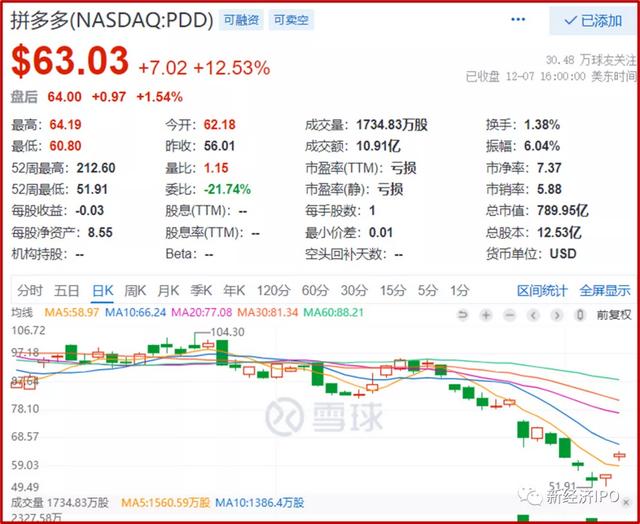Click the candlestick style toggle icon

(580, 315)
